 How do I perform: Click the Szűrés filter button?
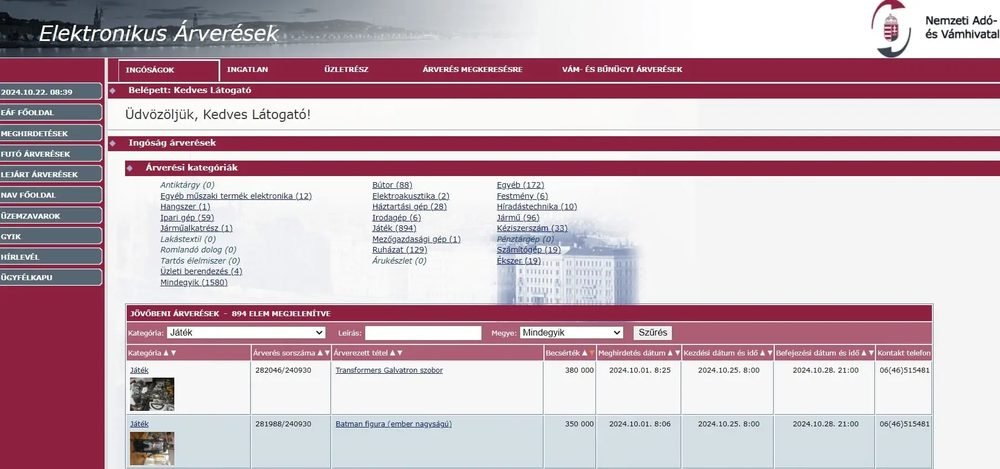[652, 332]
